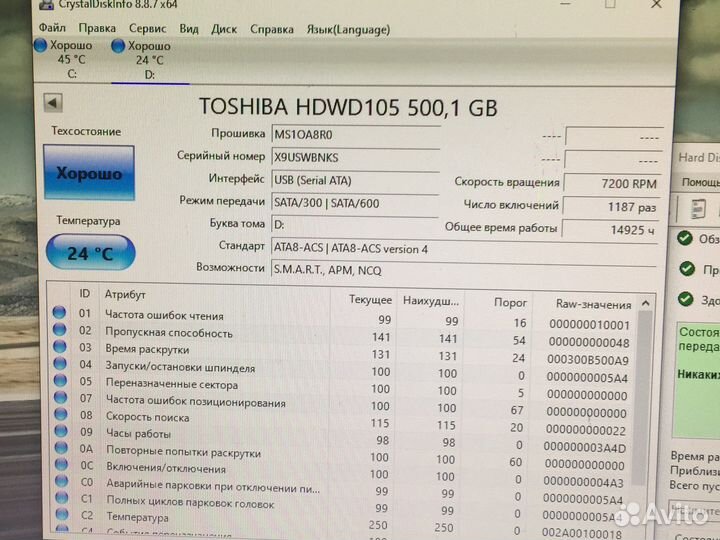Click status orb for attribute 01
720x540 pixels.
click(x=59, y=312)
